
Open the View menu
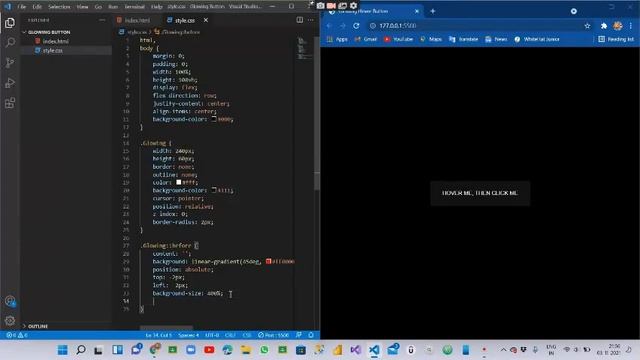82,7
